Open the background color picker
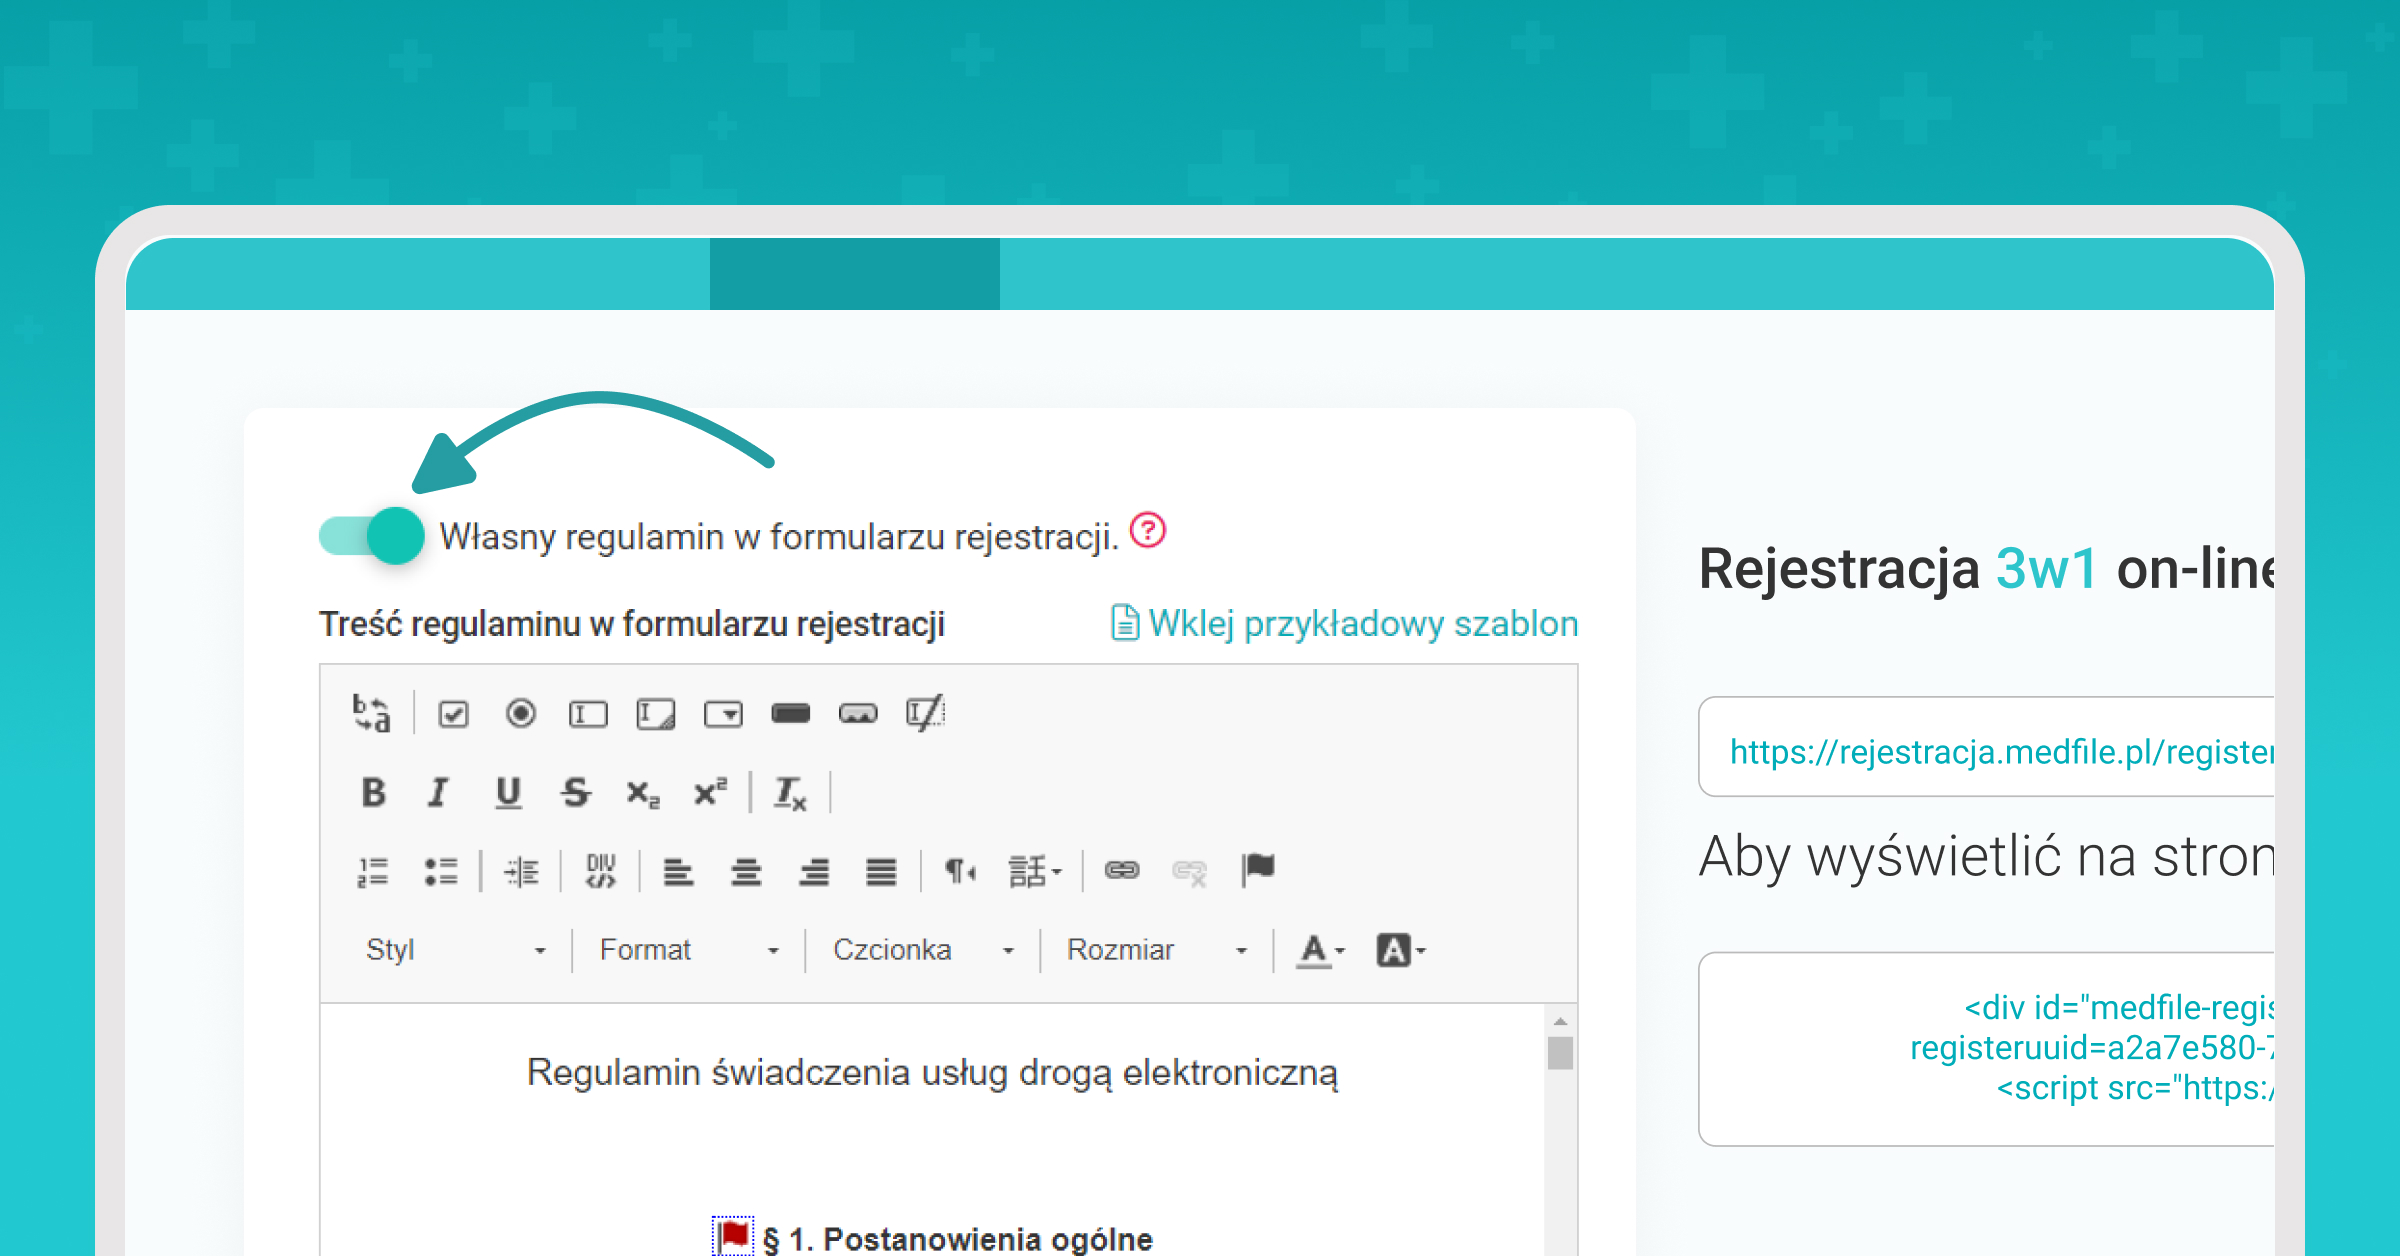The image size is (2400, 1256). (1400, 950)
